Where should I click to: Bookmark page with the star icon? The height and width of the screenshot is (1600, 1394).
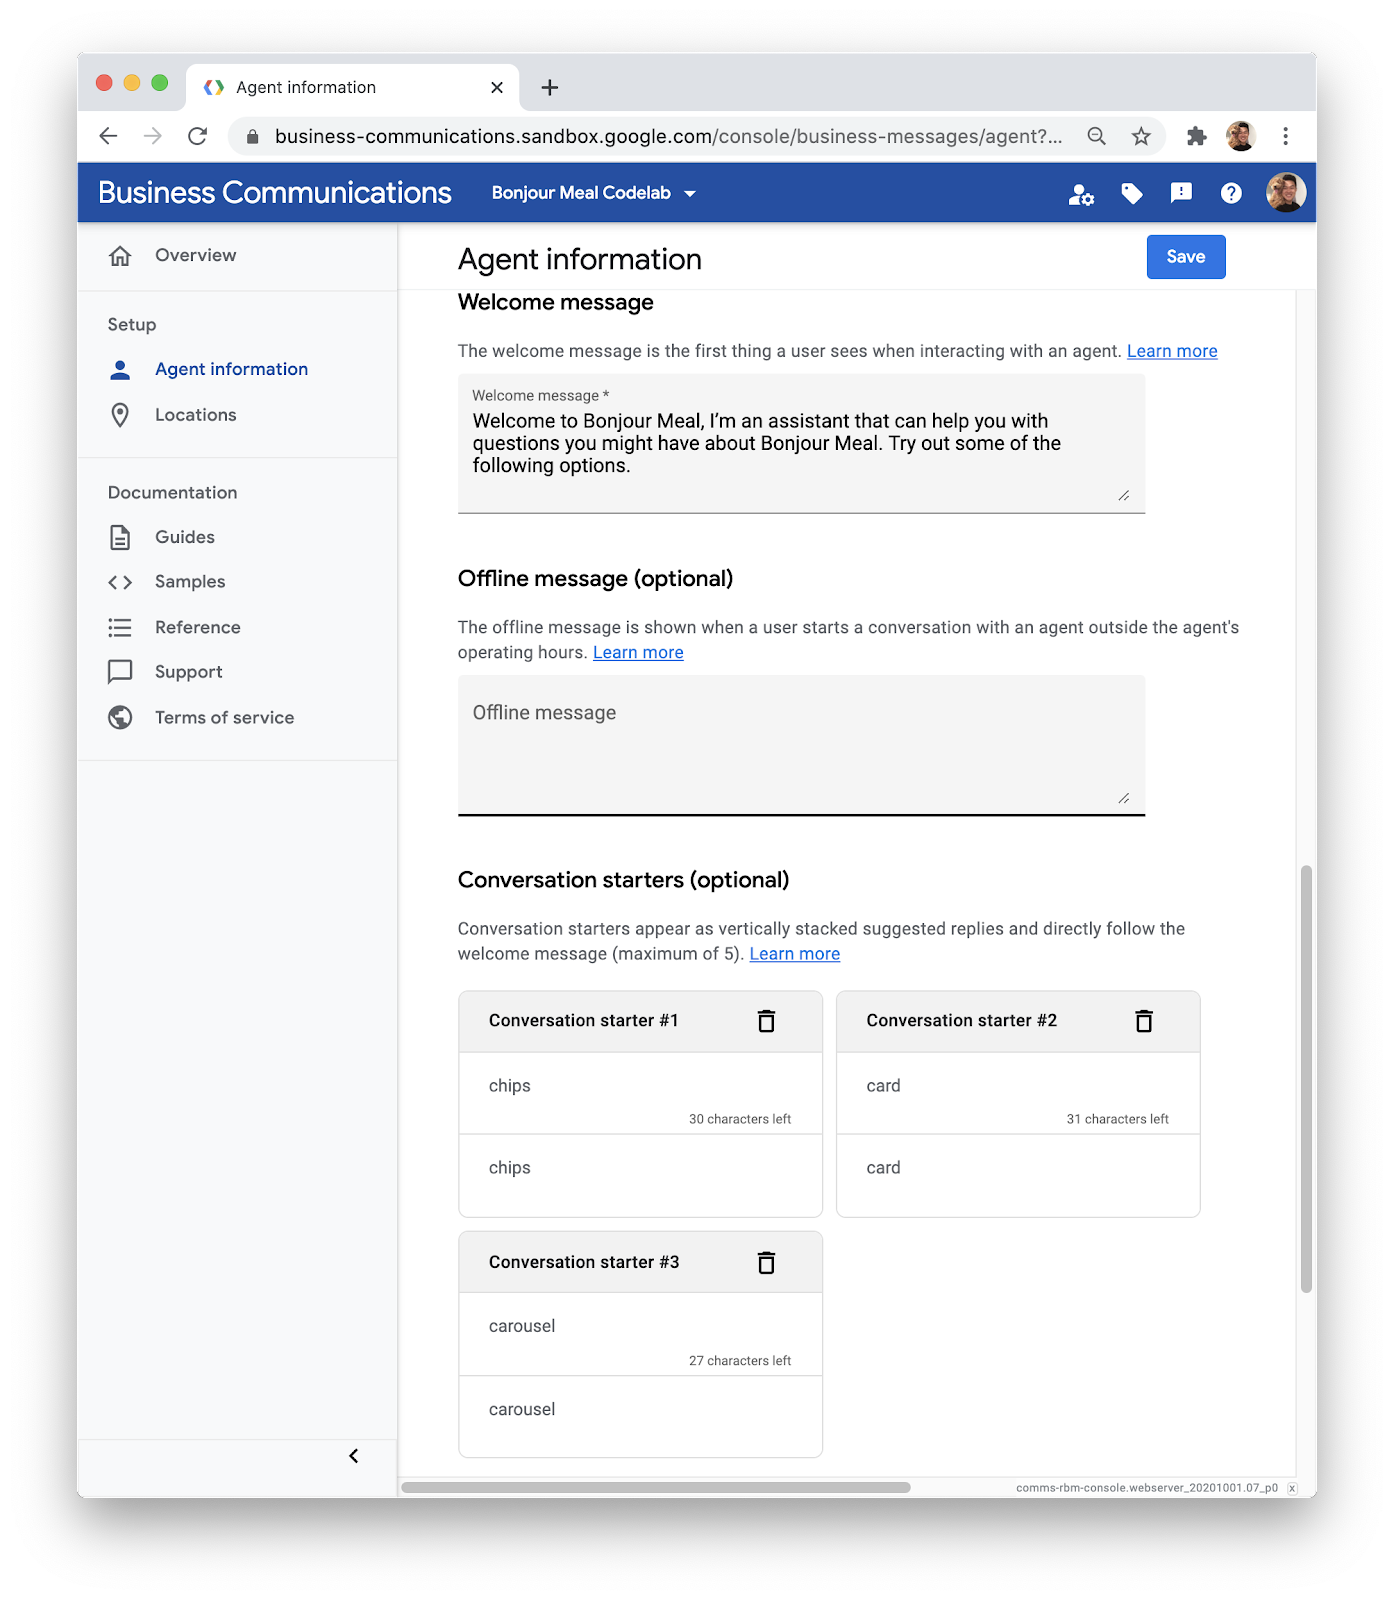tap(1141, 137)
